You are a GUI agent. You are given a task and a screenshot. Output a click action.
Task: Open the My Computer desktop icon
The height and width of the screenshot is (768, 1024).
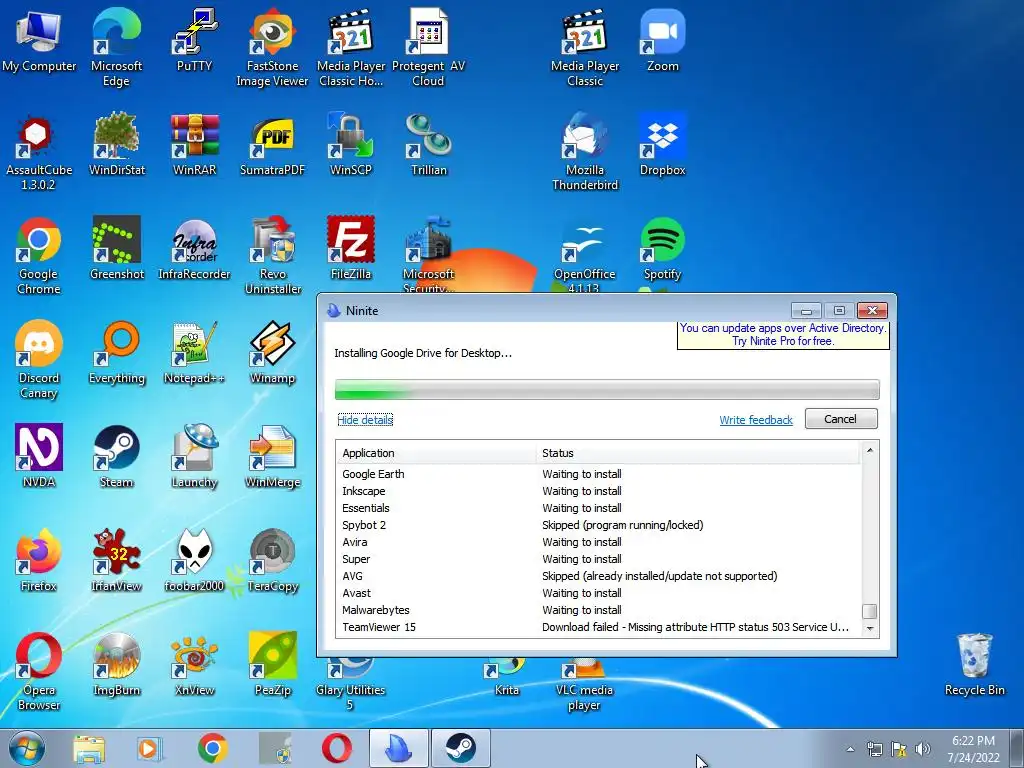coord(39,40)
